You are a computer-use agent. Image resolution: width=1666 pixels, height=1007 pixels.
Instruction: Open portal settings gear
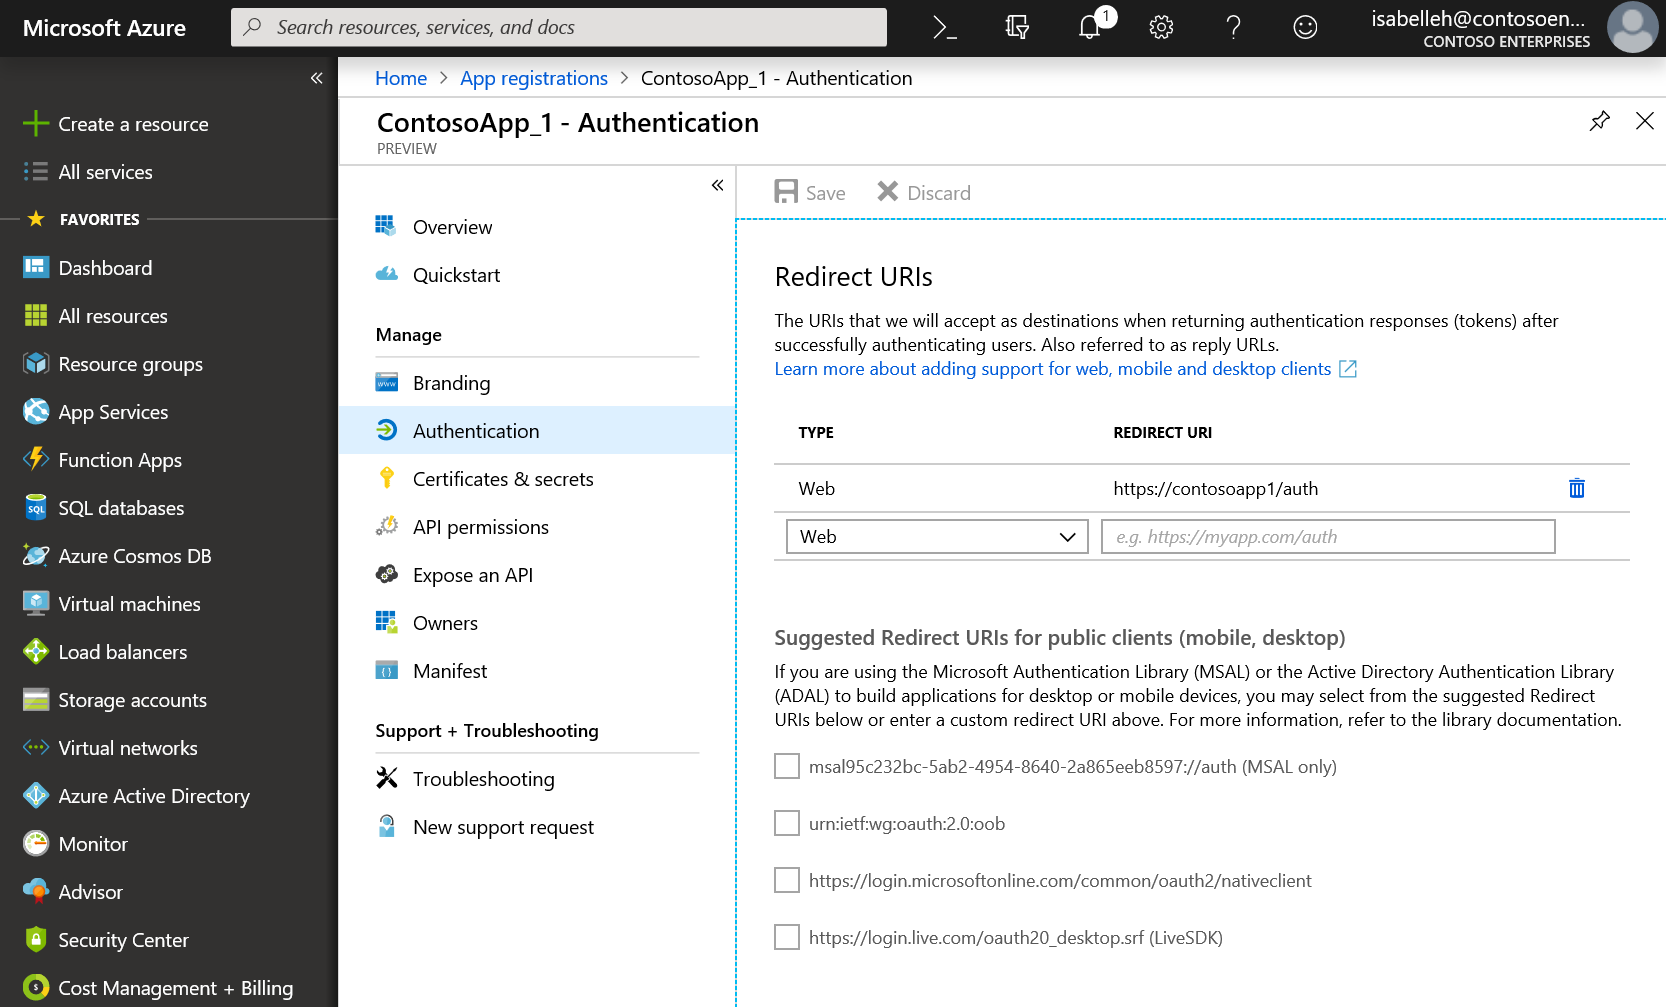(1161, 28)
